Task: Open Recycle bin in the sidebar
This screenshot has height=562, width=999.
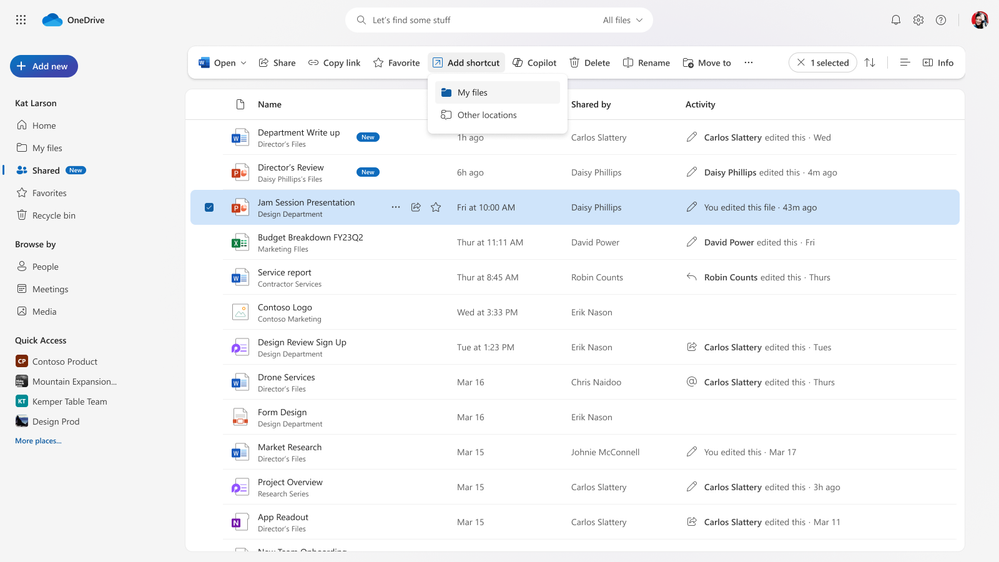Action: pos(53,215)
